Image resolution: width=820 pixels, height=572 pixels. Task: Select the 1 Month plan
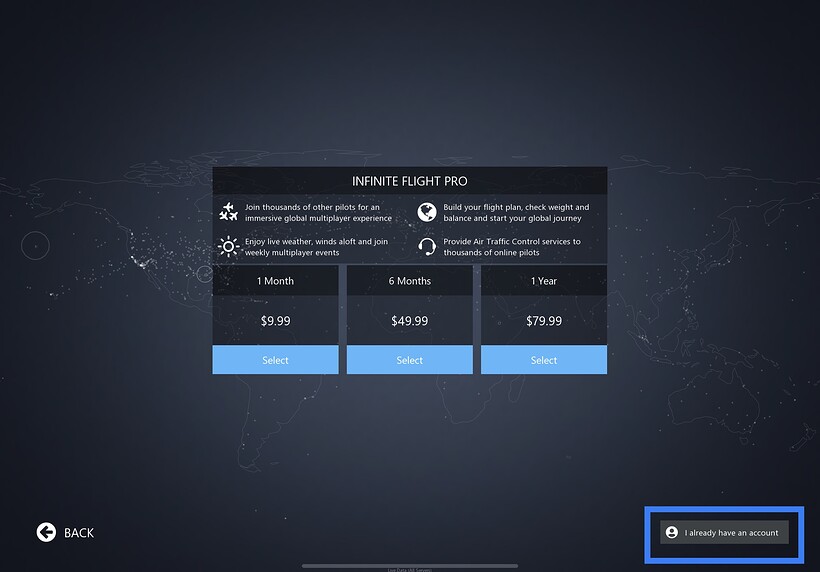click(275, 360)
